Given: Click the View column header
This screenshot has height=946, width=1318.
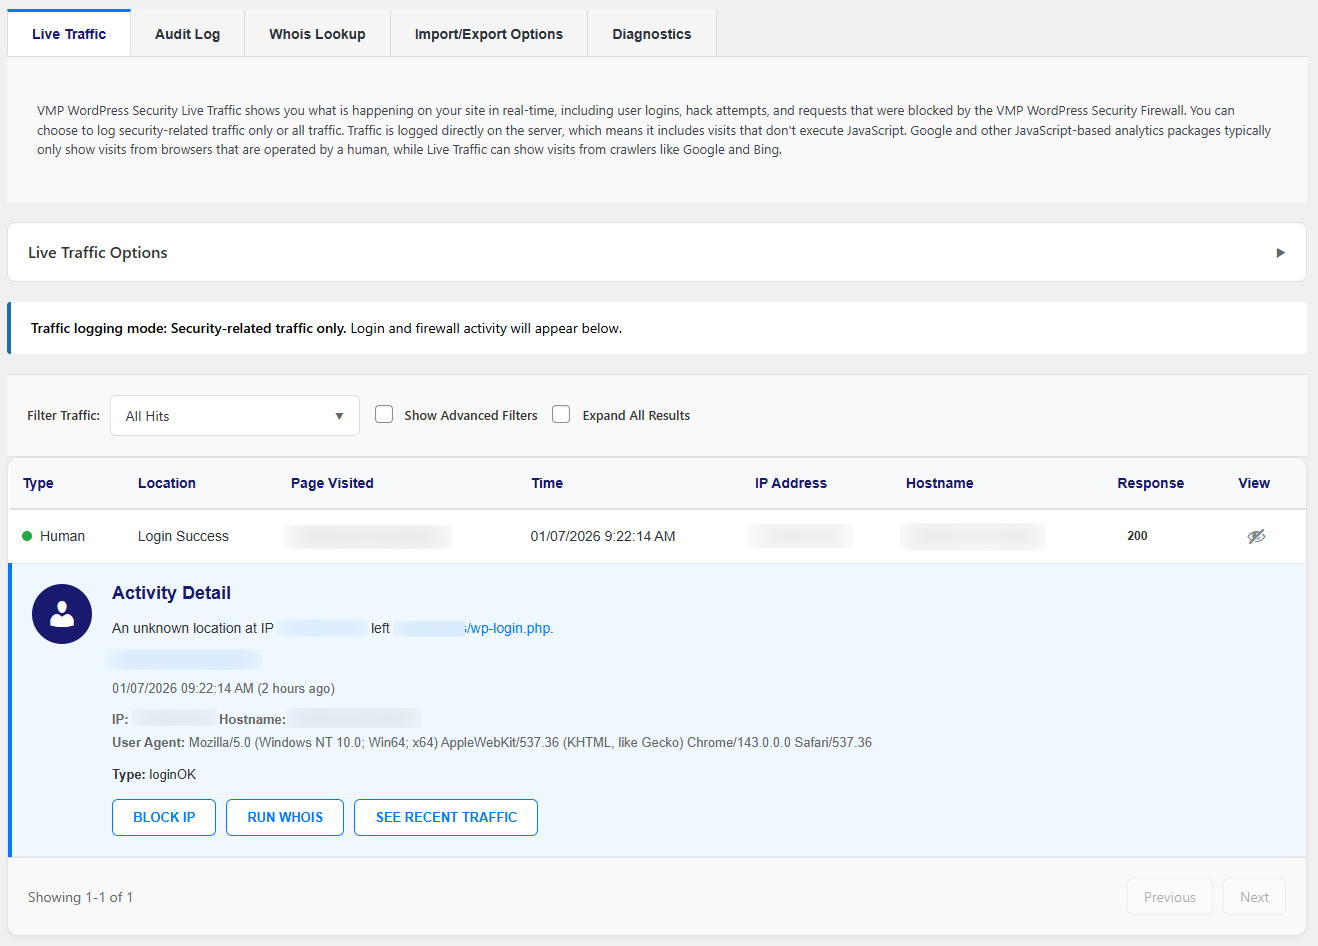Looking at the screenshot, I should click(1254, 483).
